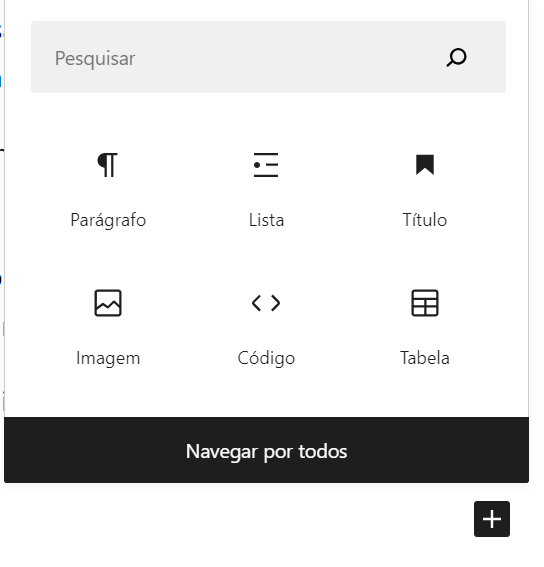Add a Lista block from quick inserter
544x567 pixels.
coord(266,189)
